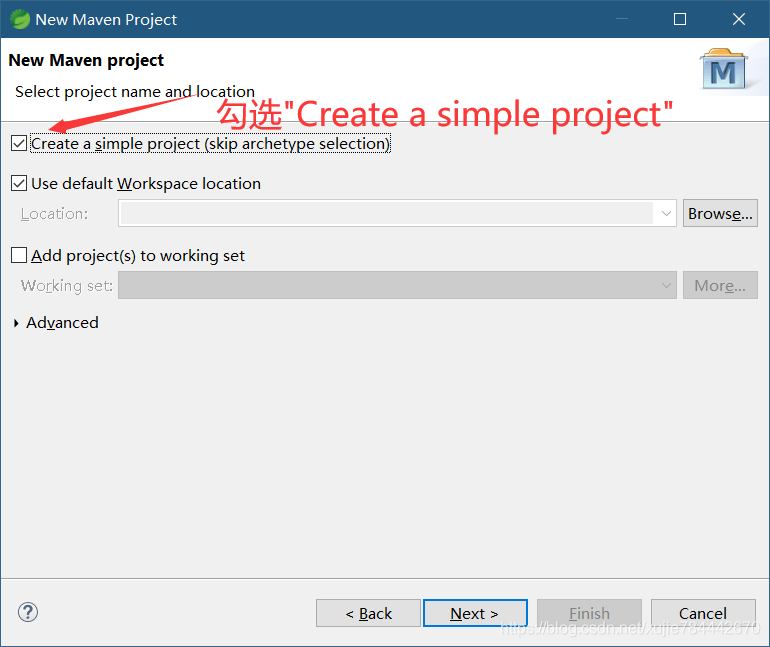
Task: Click the 'Select project name and location' text
Action: coord(135,92)
